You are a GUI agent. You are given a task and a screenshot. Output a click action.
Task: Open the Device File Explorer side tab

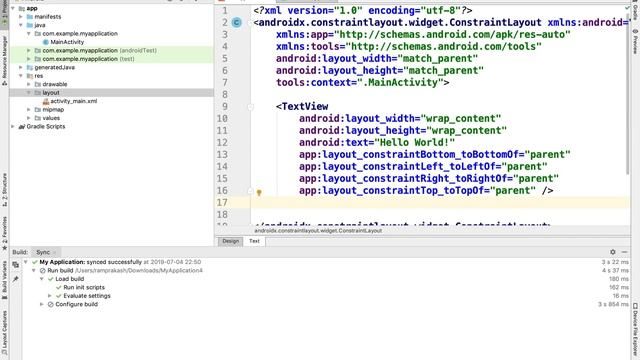tap(636, 330)
